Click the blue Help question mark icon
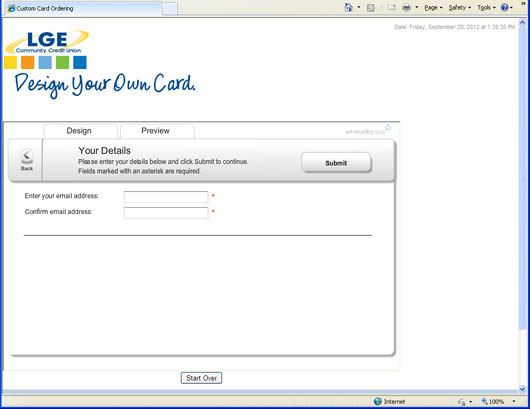 tap(505, 7)
